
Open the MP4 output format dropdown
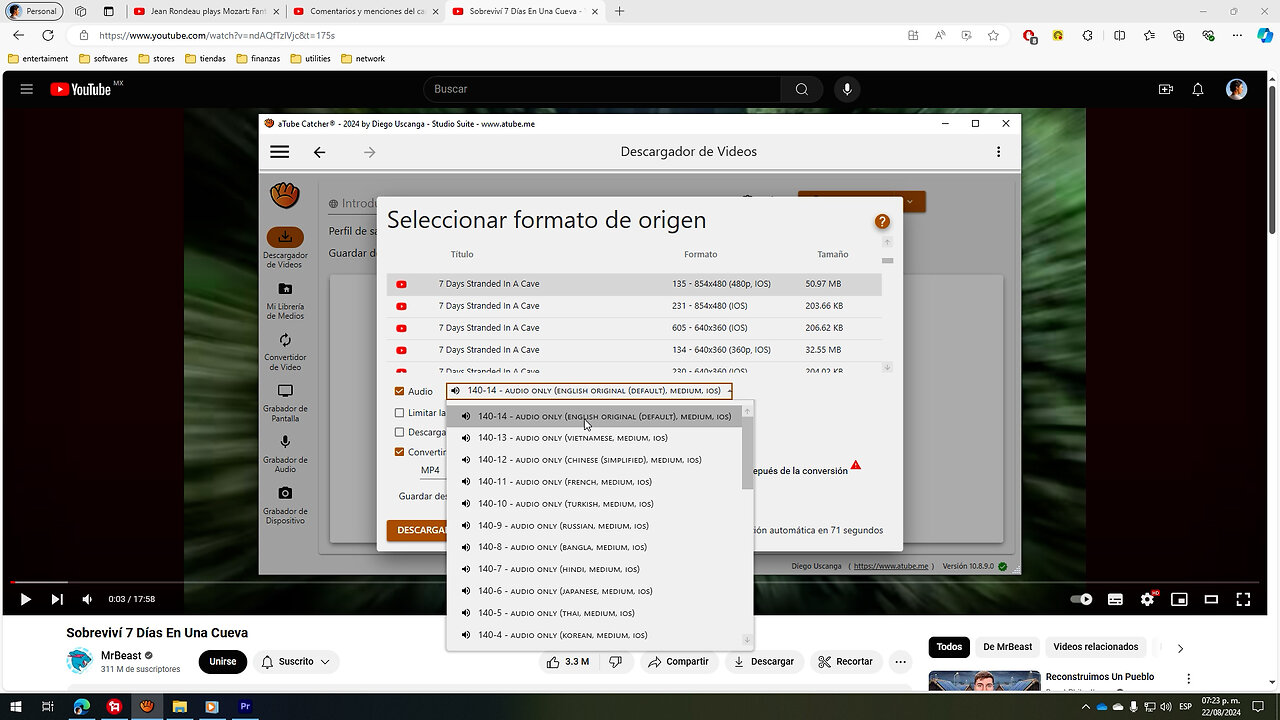432,470
